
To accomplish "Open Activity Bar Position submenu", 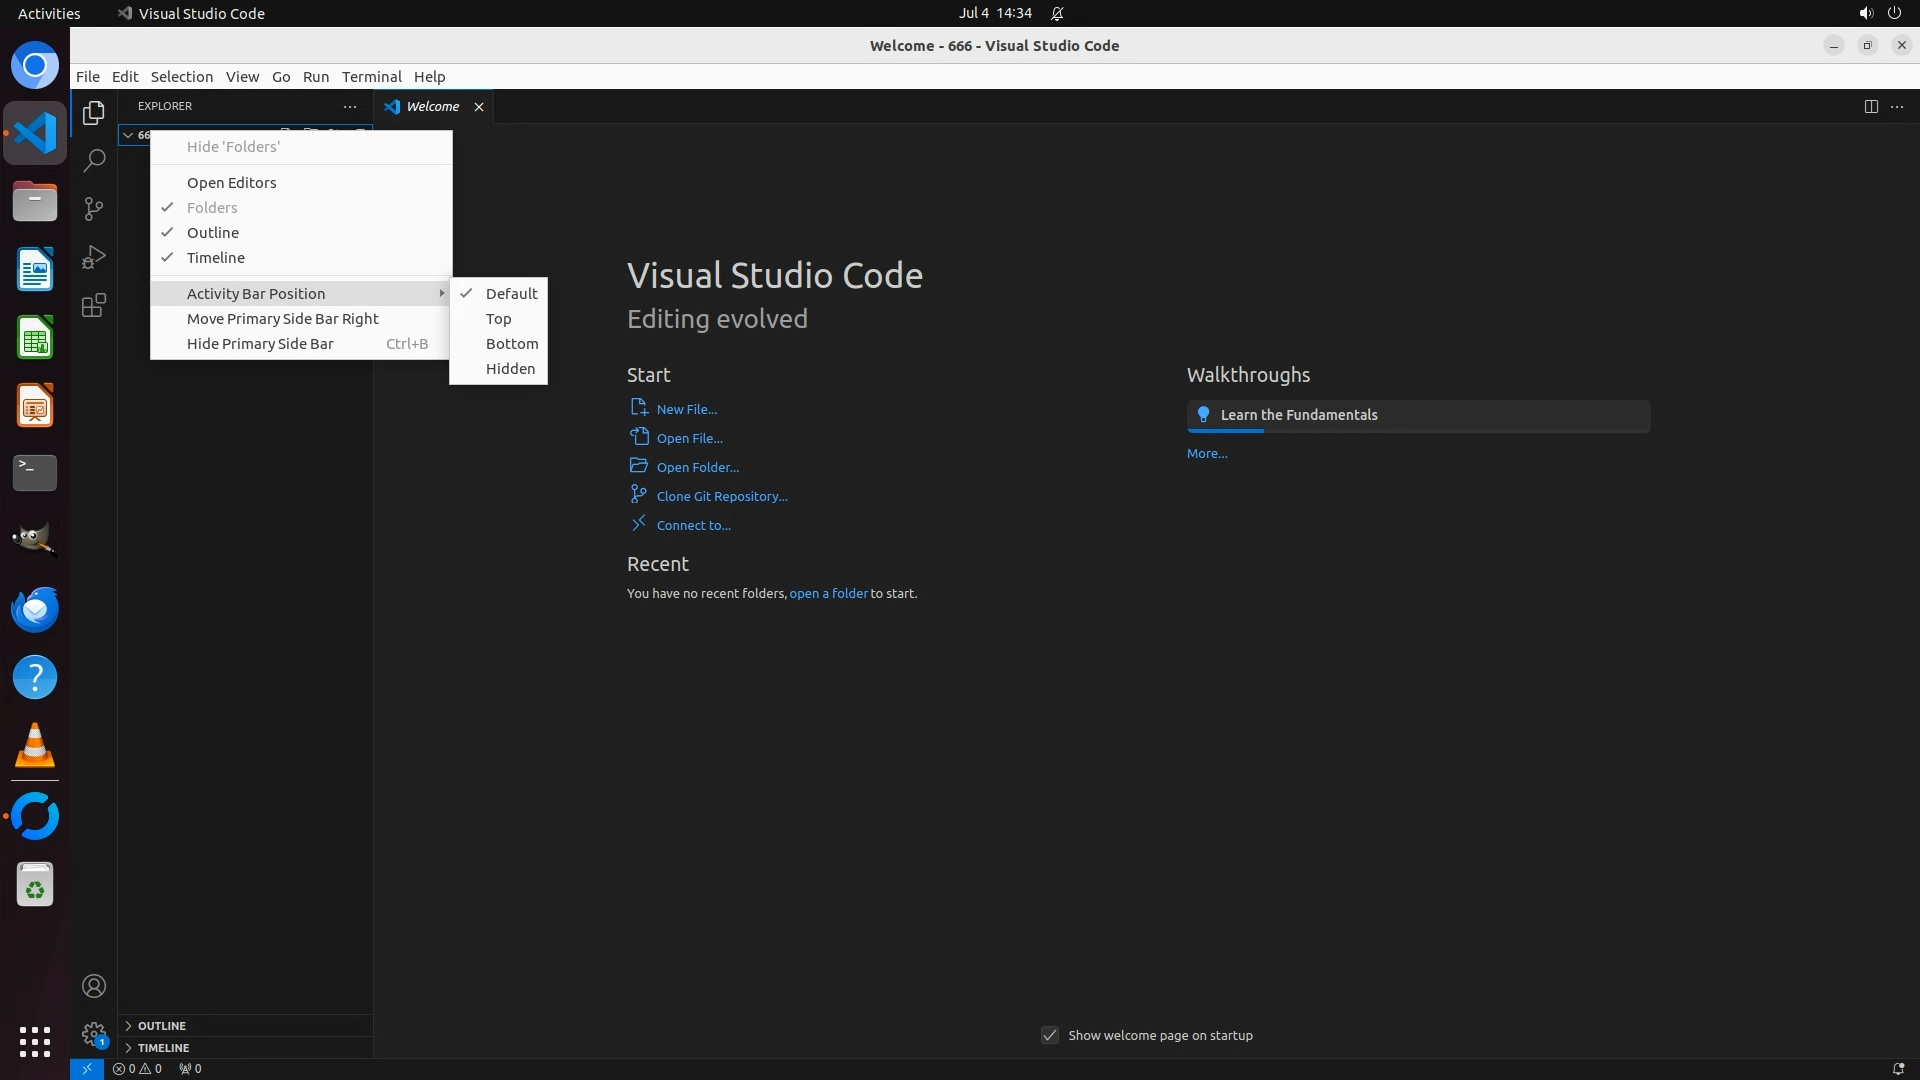I will point(256,294).
